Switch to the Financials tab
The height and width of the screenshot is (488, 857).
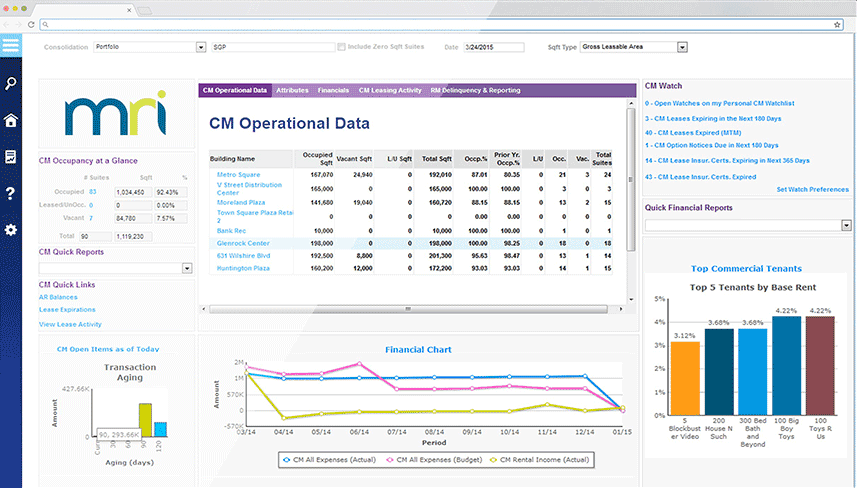[333, 90]
